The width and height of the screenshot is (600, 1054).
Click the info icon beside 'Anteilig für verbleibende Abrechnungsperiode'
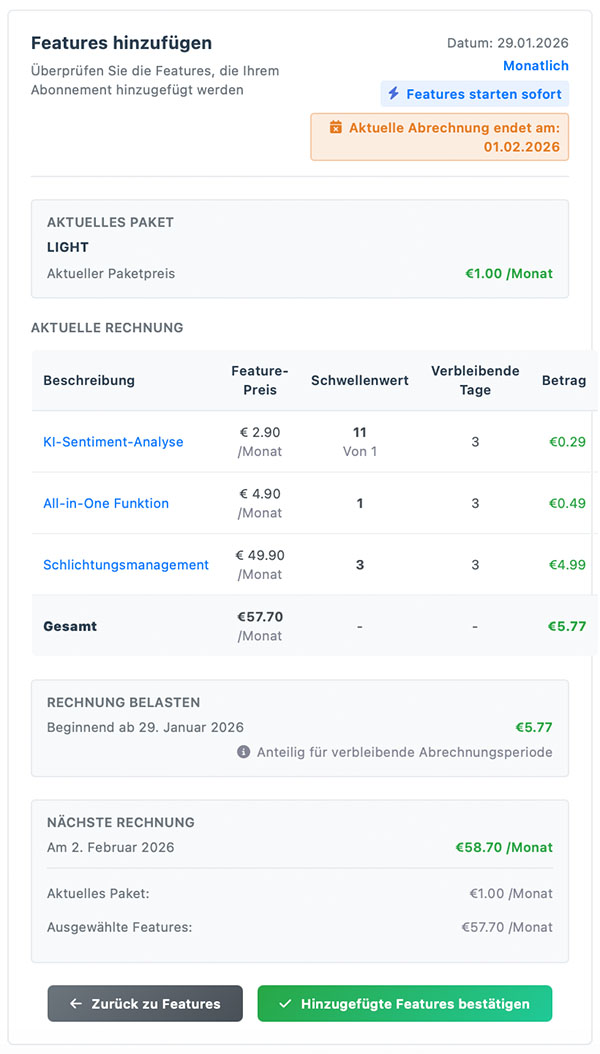243,752
